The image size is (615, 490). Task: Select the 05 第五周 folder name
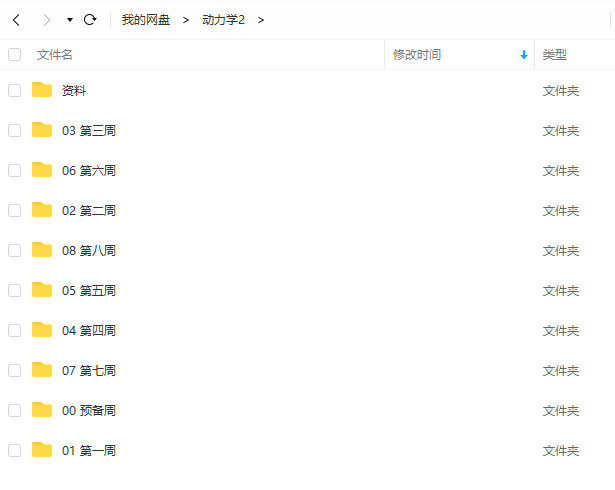click(89, 291)
